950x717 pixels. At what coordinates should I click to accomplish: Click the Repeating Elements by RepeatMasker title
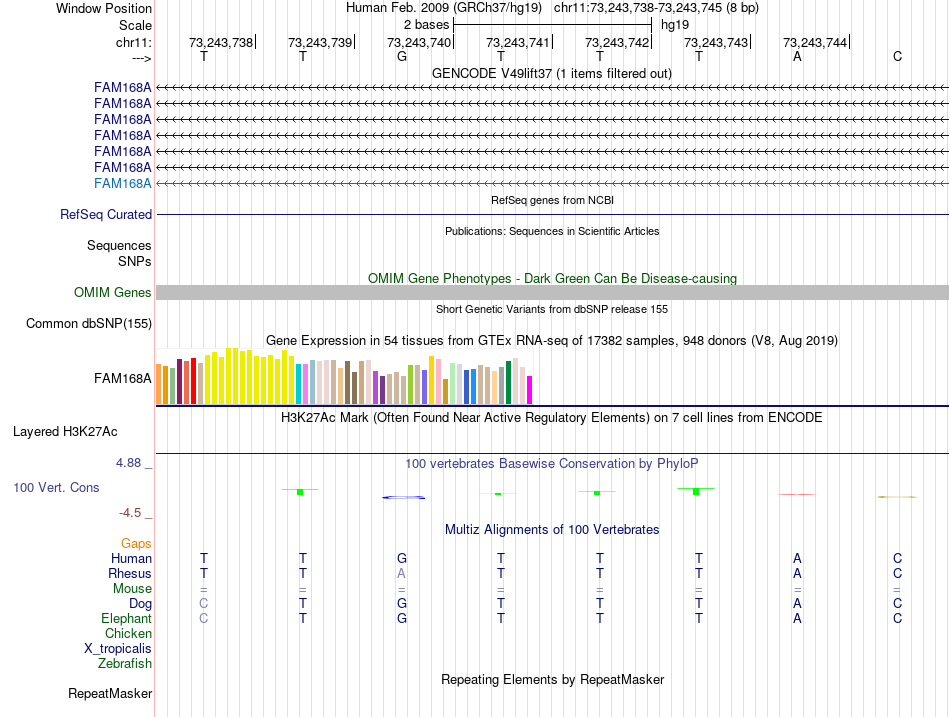pos(552,679)
